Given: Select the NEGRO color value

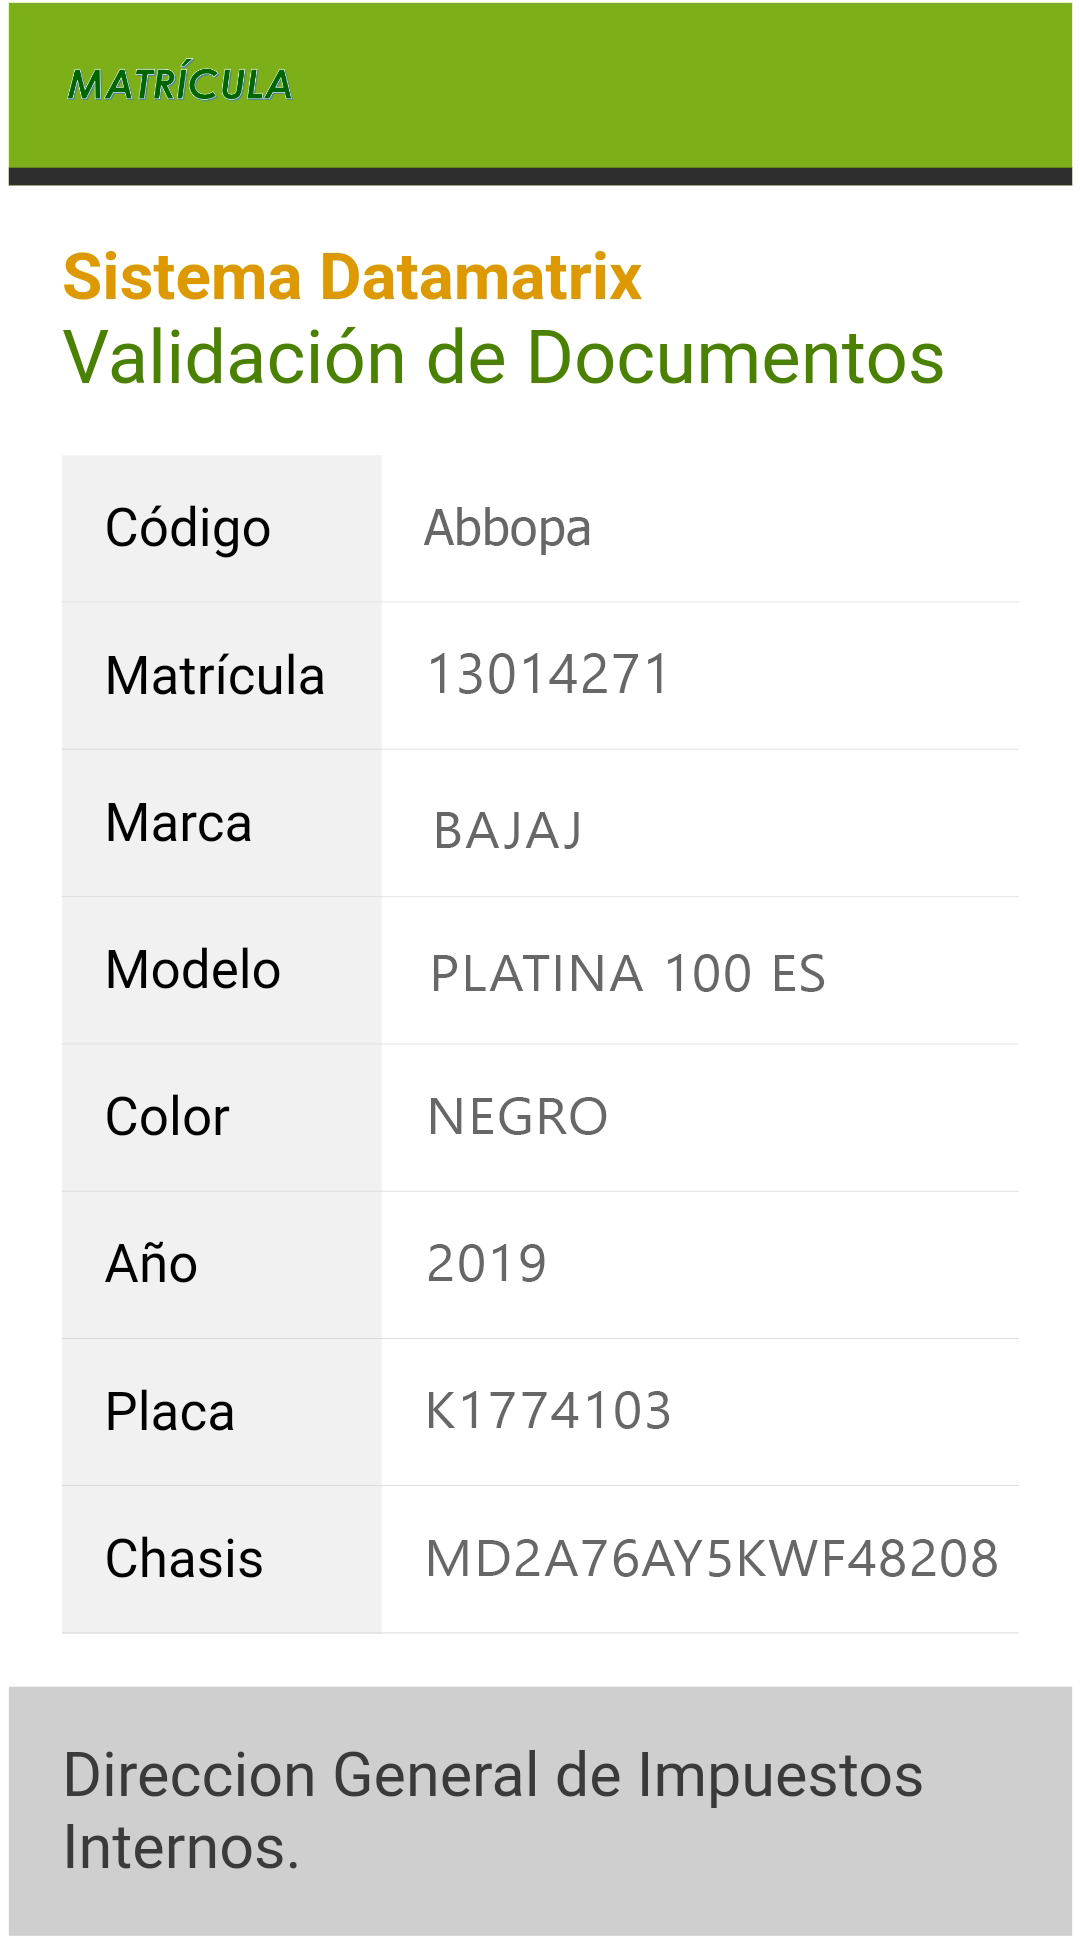Looking at the screenshot, I should click(518, 1117).
